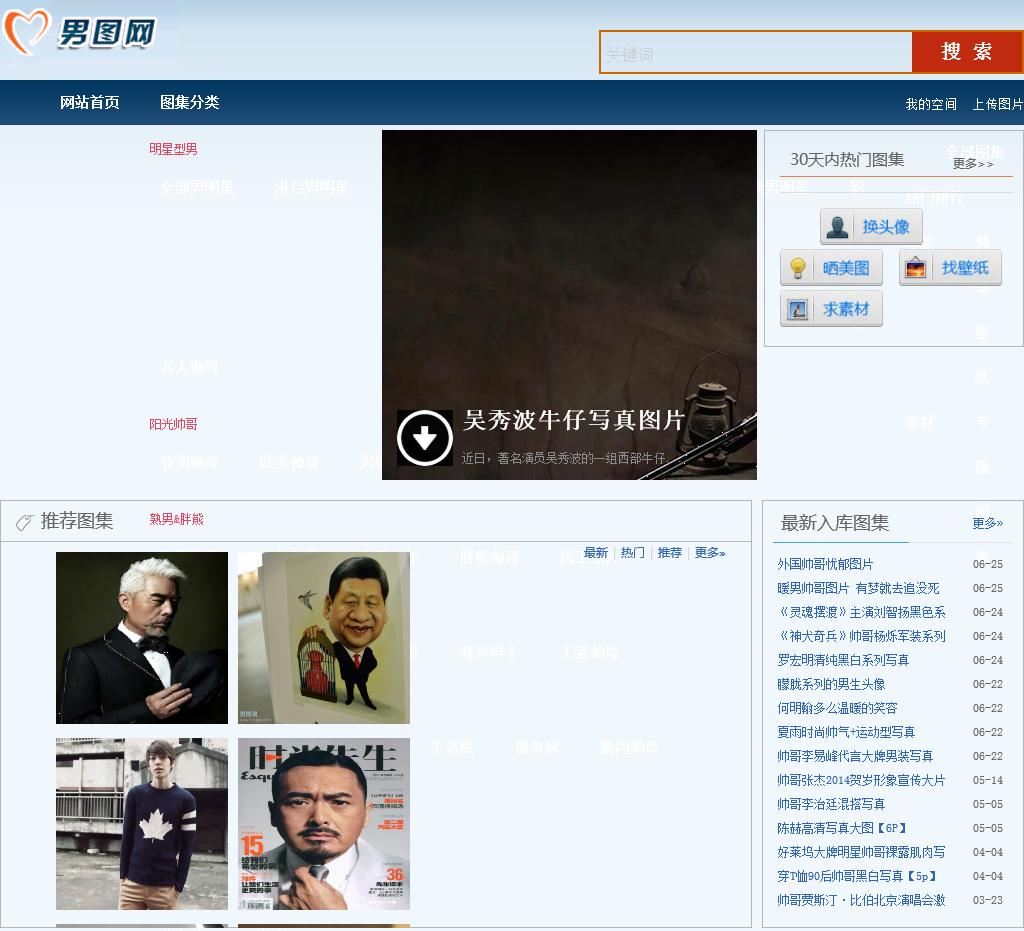Open 陈赫高清写真大图【6P】 entry

pyautogui.click(x=842, y=828)
